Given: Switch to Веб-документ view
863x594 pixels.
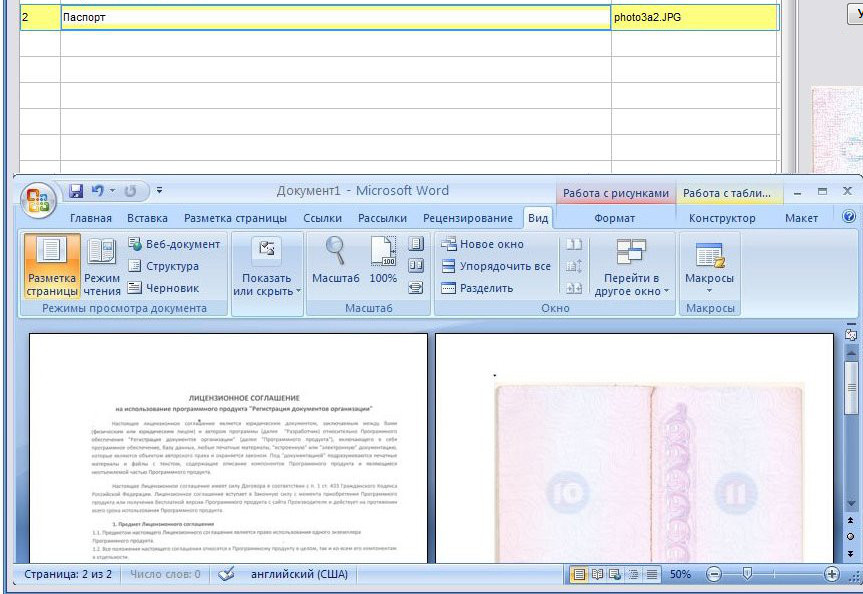Looking at the screenshot, I should (174, 244).
